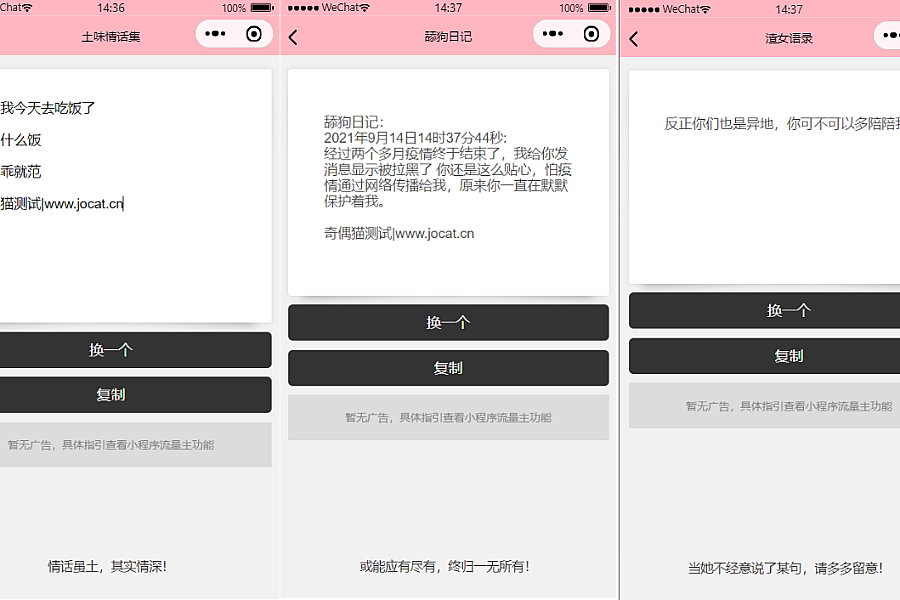Screen dimensions: 900x600
Task: Open the three-dot menu in 舔狗日记 header
Action: click(553, 34)
